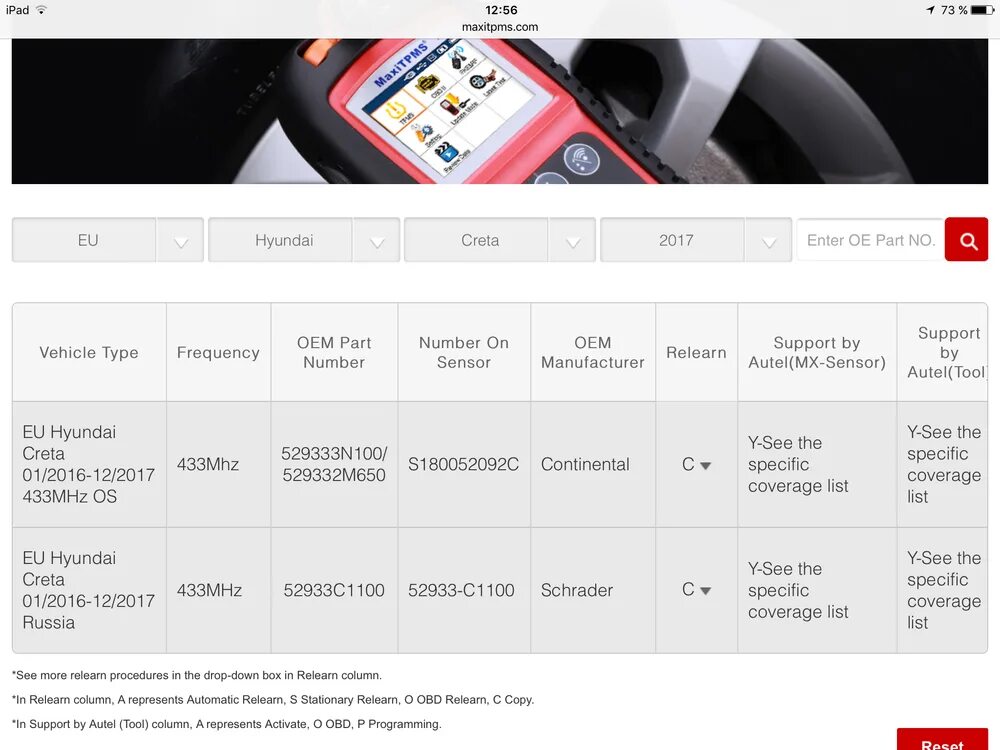Open Autel Tool coverage list, Schrader row
This screenshot has width=1000, height=750.
tap(944, 590)
